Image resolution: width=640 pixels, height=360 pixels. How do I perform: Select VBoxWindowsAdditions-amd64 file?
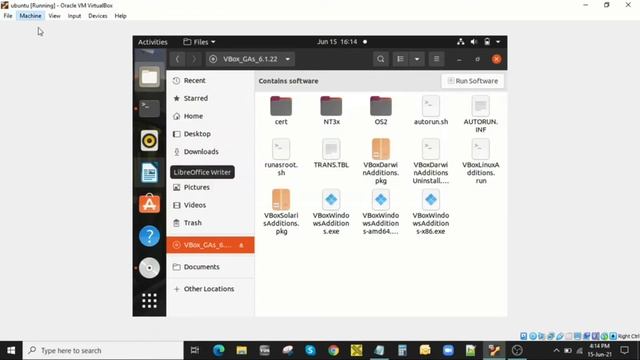click(x=381, y=211)
